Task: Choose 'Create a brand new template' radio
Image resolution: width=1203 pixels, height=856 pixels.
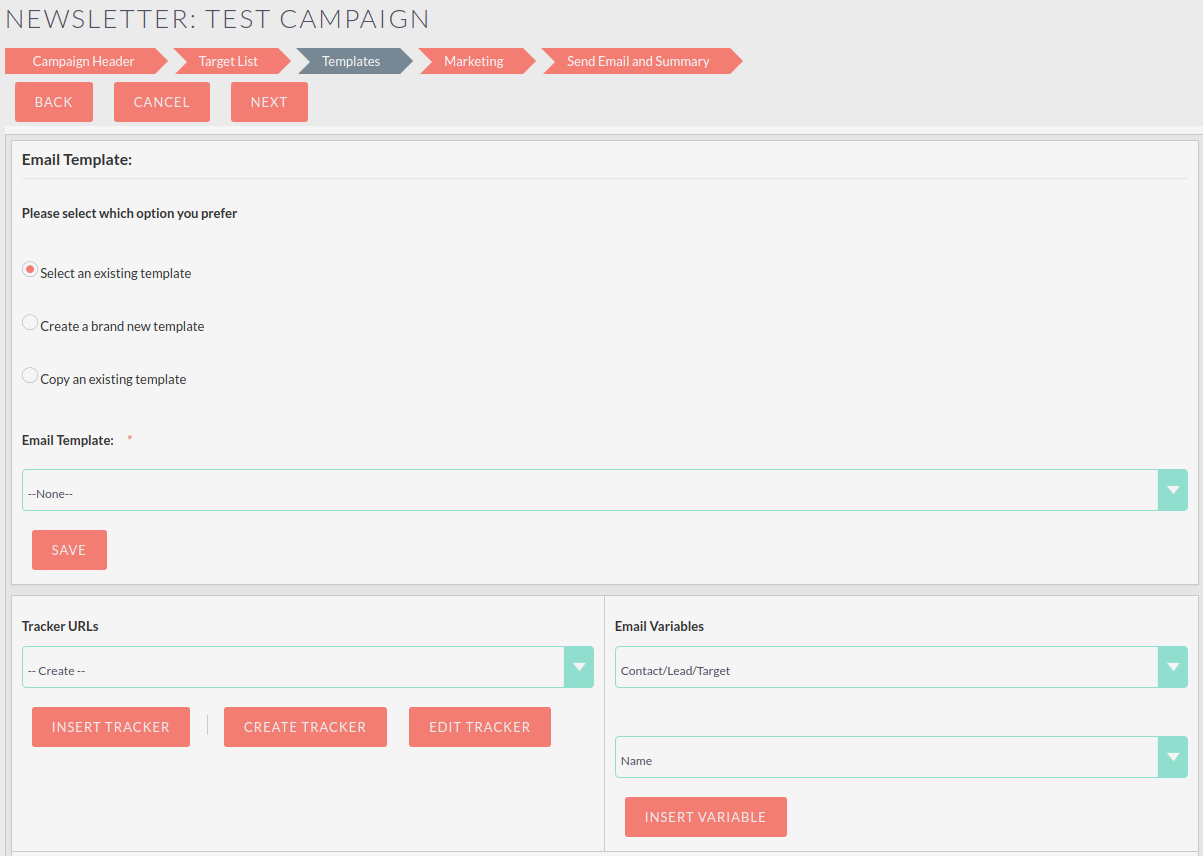Action: click(30, 323)
